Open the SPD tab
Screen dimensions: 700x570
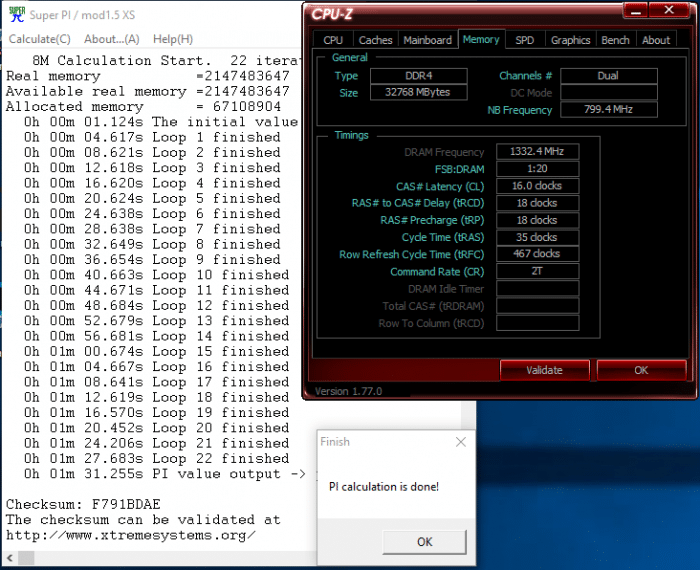point(525,40)
